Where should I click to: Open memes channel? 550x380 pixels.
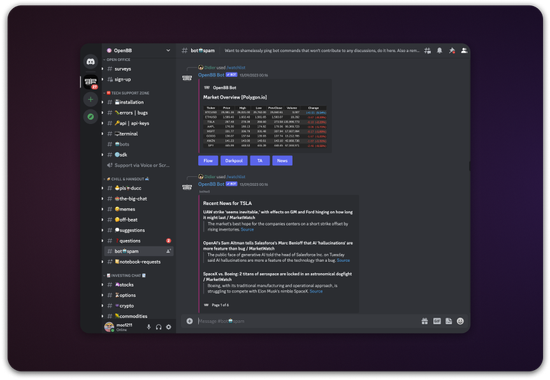tap(139, 209)
